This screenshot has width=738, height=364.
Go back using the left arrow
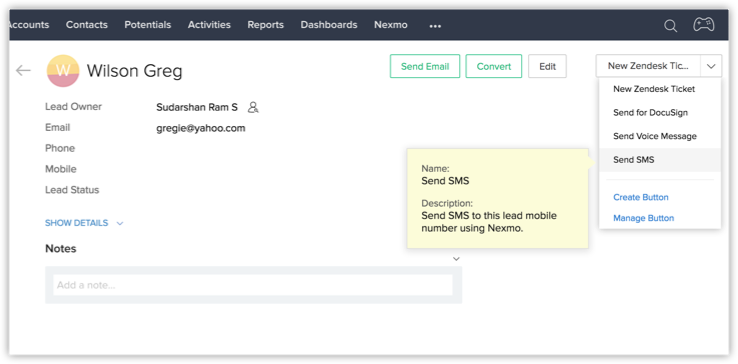pyautogui.click(x=23, y=71)
